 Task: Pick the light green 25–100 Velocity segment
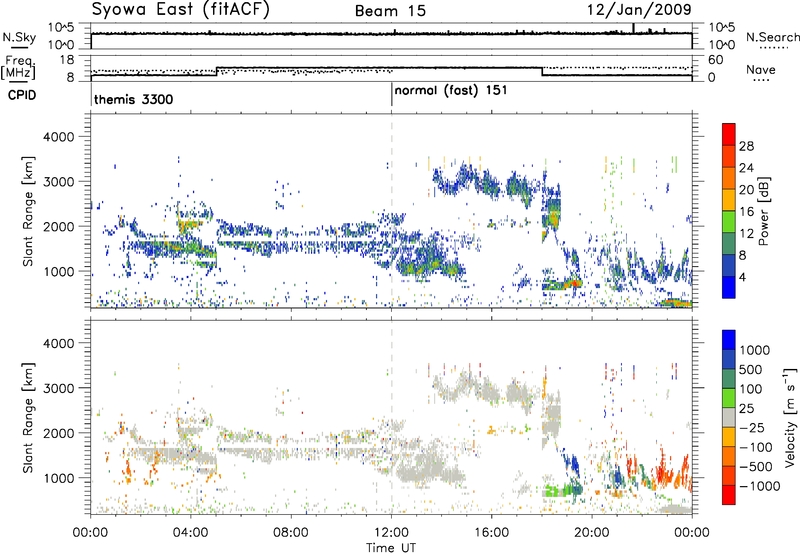coord(729,398)
